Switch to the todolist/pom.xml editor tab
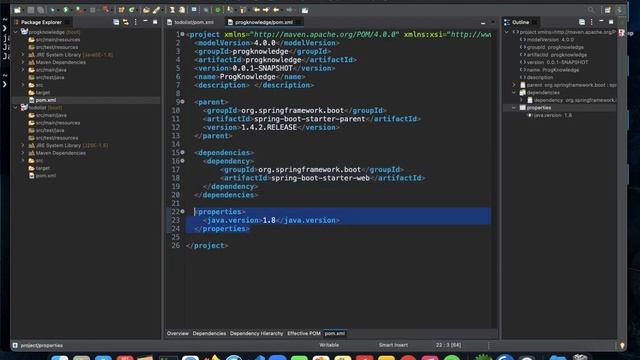 pyautogui.click(x=191, y=22)
